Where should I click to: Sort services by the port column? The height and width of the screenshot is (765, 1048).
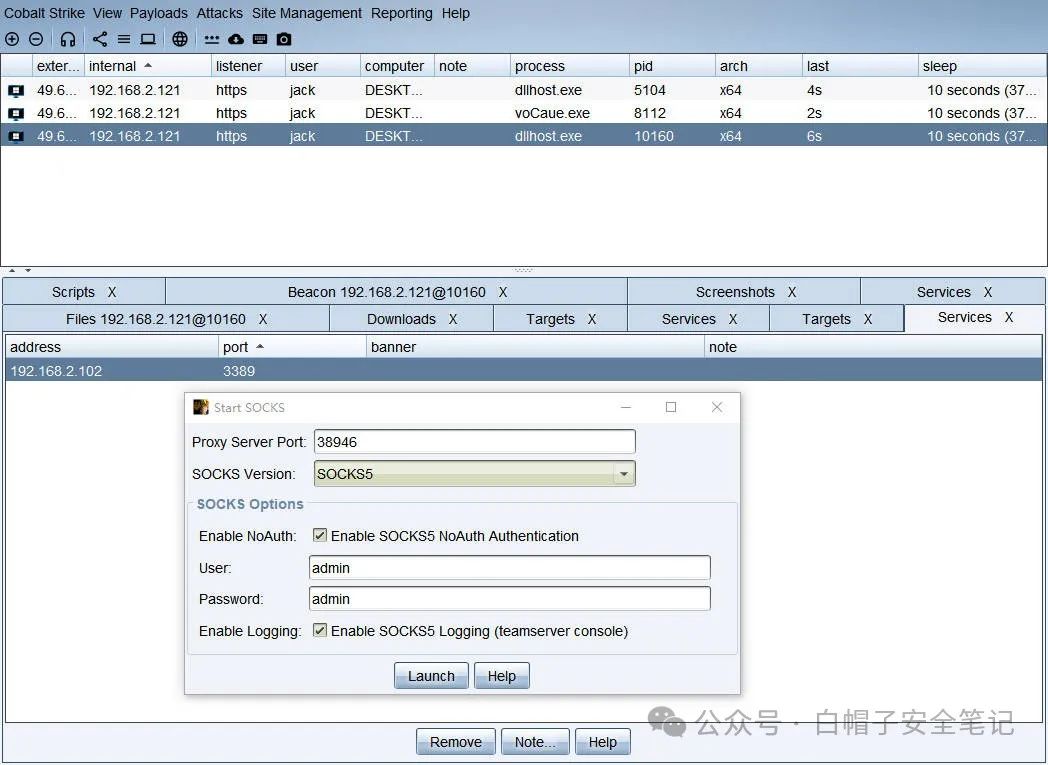tap(292, 347)
